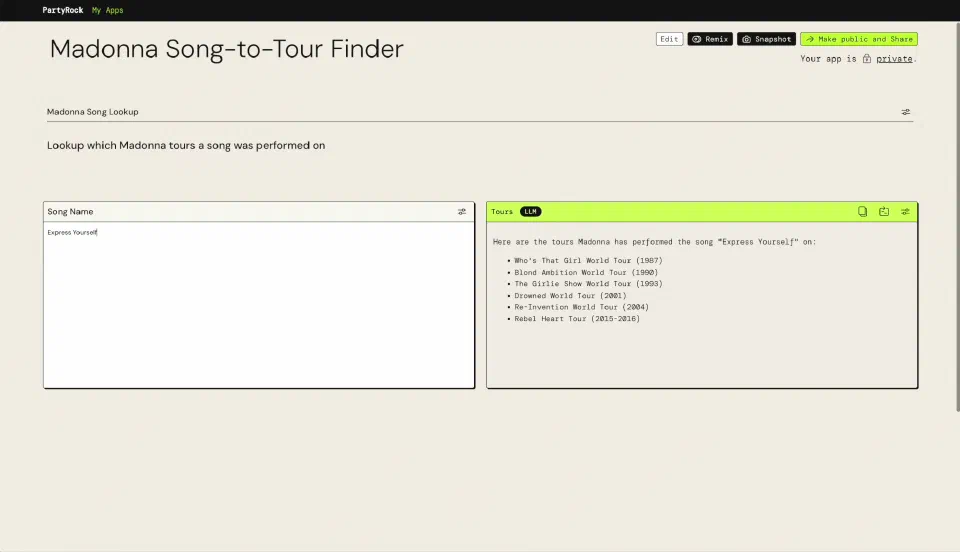The width and height of the screenshot is (960, 552).
Task: Open settings icon for Madonna Song Lookup widget
Action: click(x=906, y=112)
